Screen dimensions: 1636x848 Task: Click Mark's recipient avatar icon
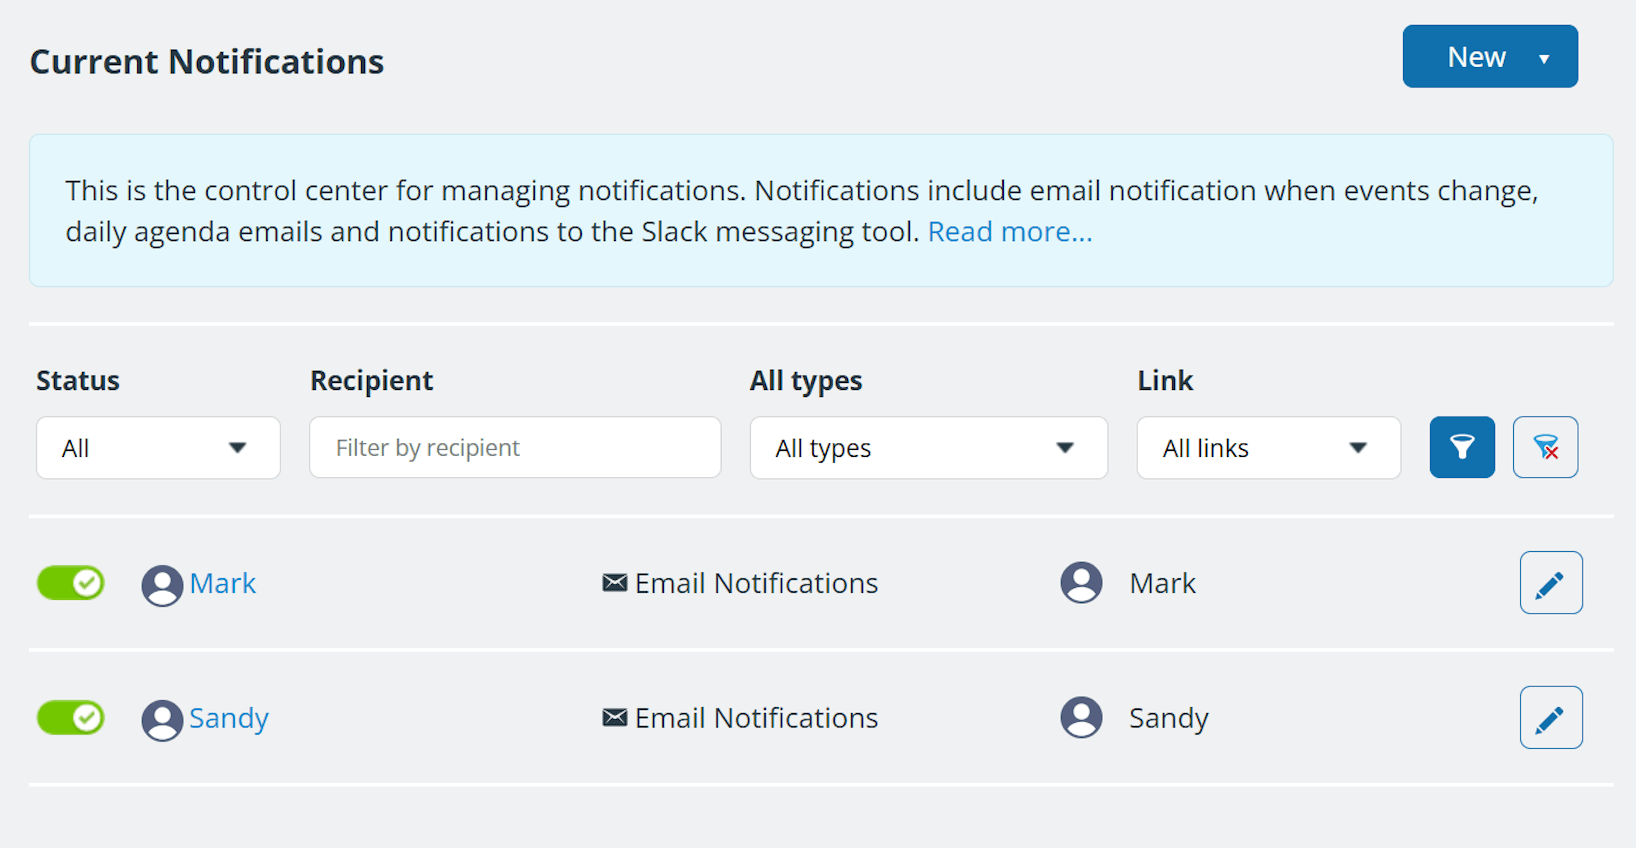pyautogui.click(x=162, y=585)
